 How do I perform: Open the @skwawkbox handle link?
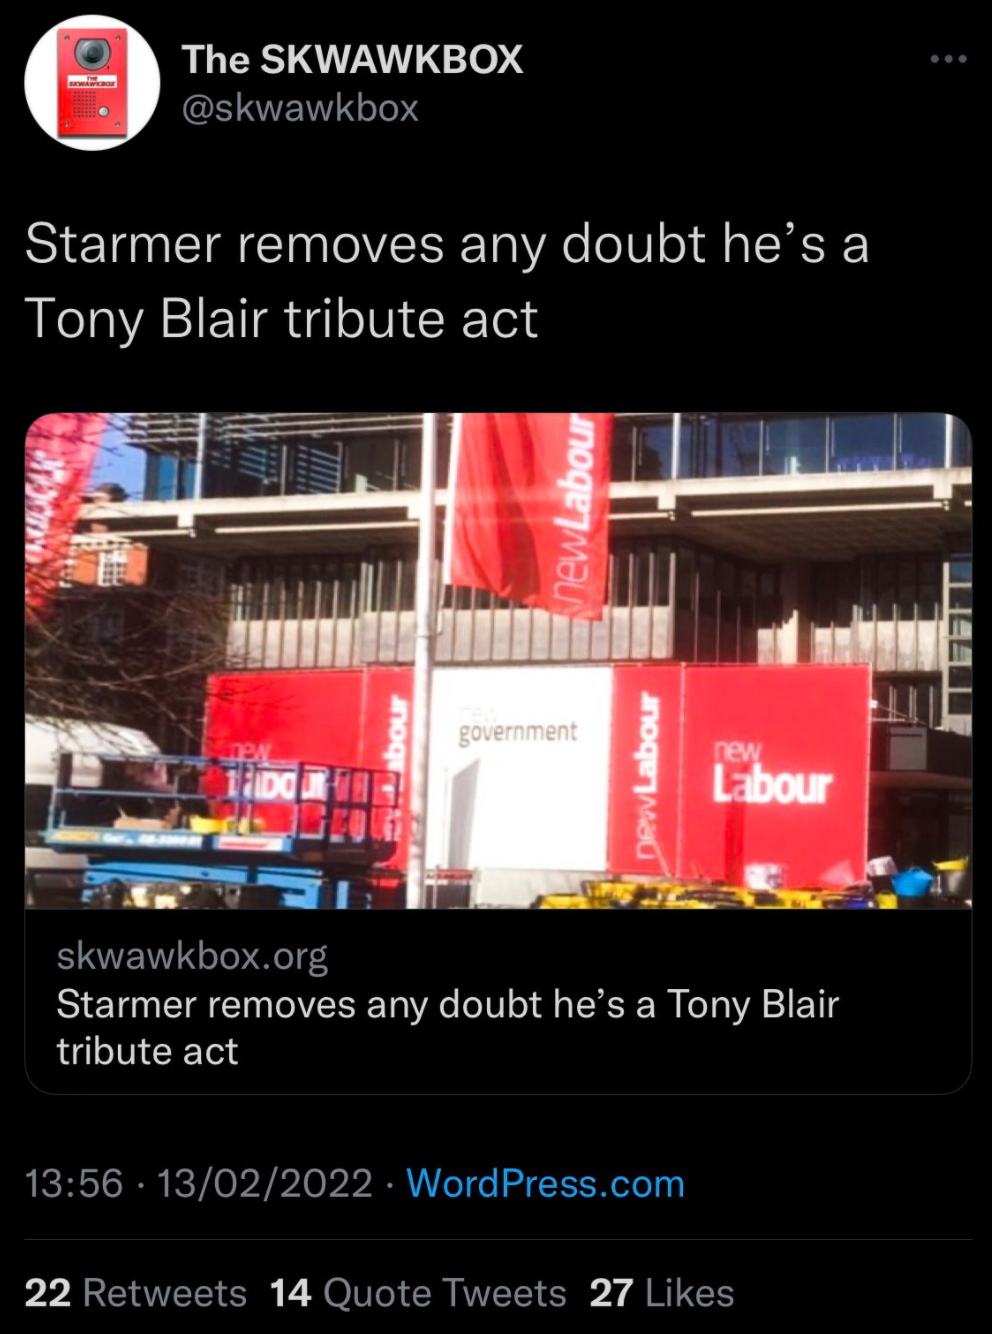point(300,108)
